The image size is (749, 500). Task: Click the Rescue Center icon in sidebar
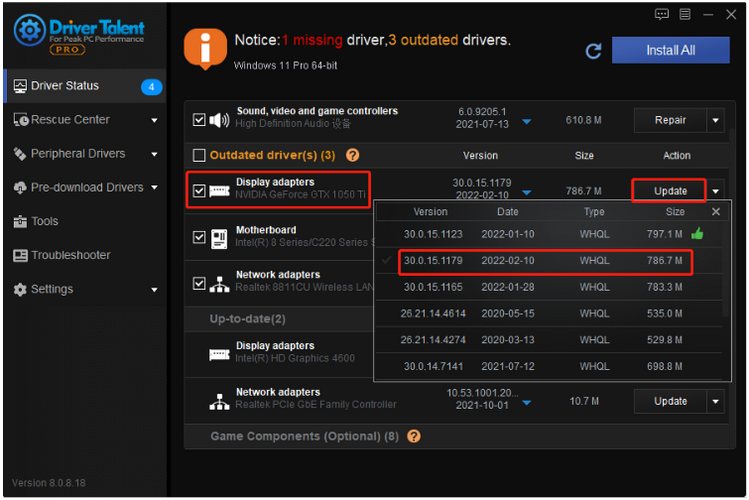pos(21,120)
